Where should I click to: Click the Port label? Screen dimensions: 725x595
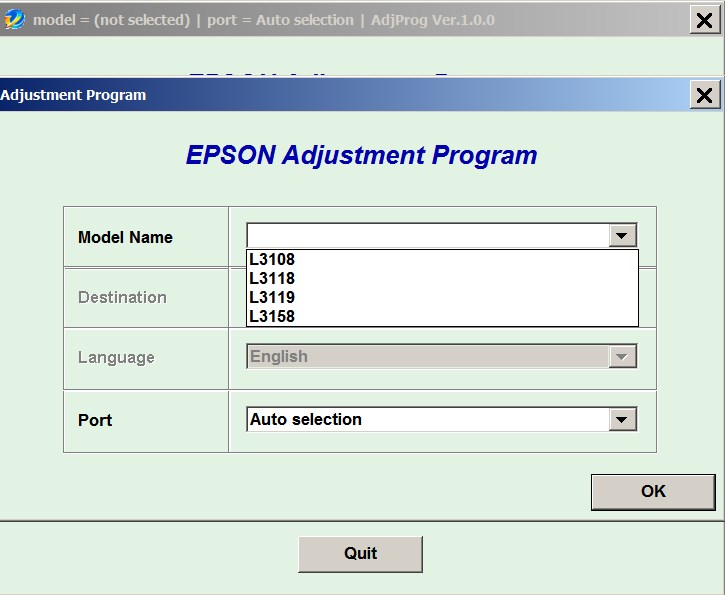point(95,420)
